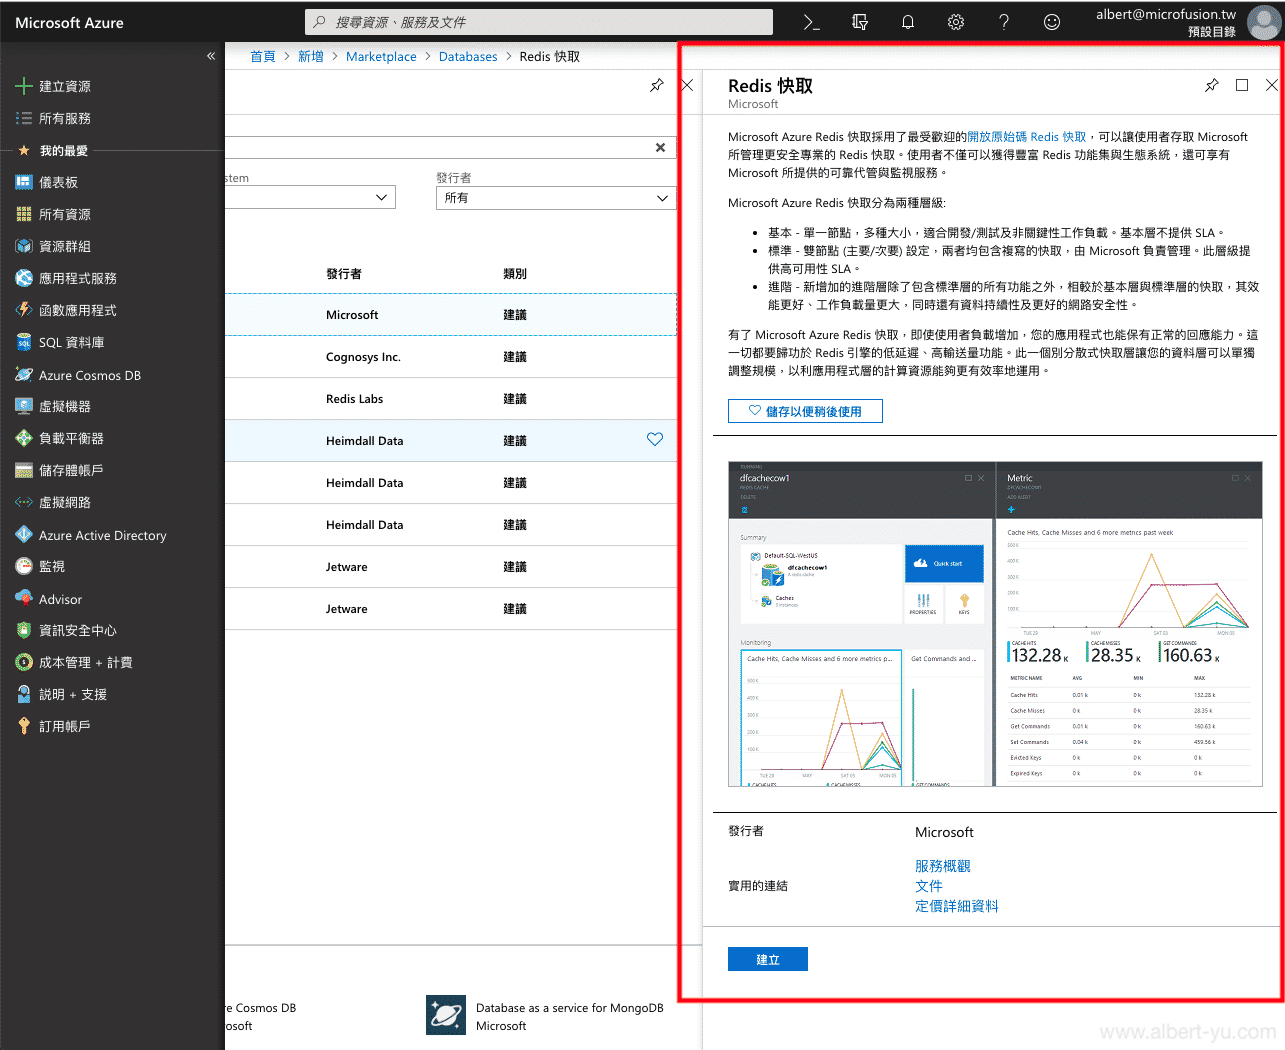Open 儲存體帳戶 icon in sidebar

click(x=24, y=470)
